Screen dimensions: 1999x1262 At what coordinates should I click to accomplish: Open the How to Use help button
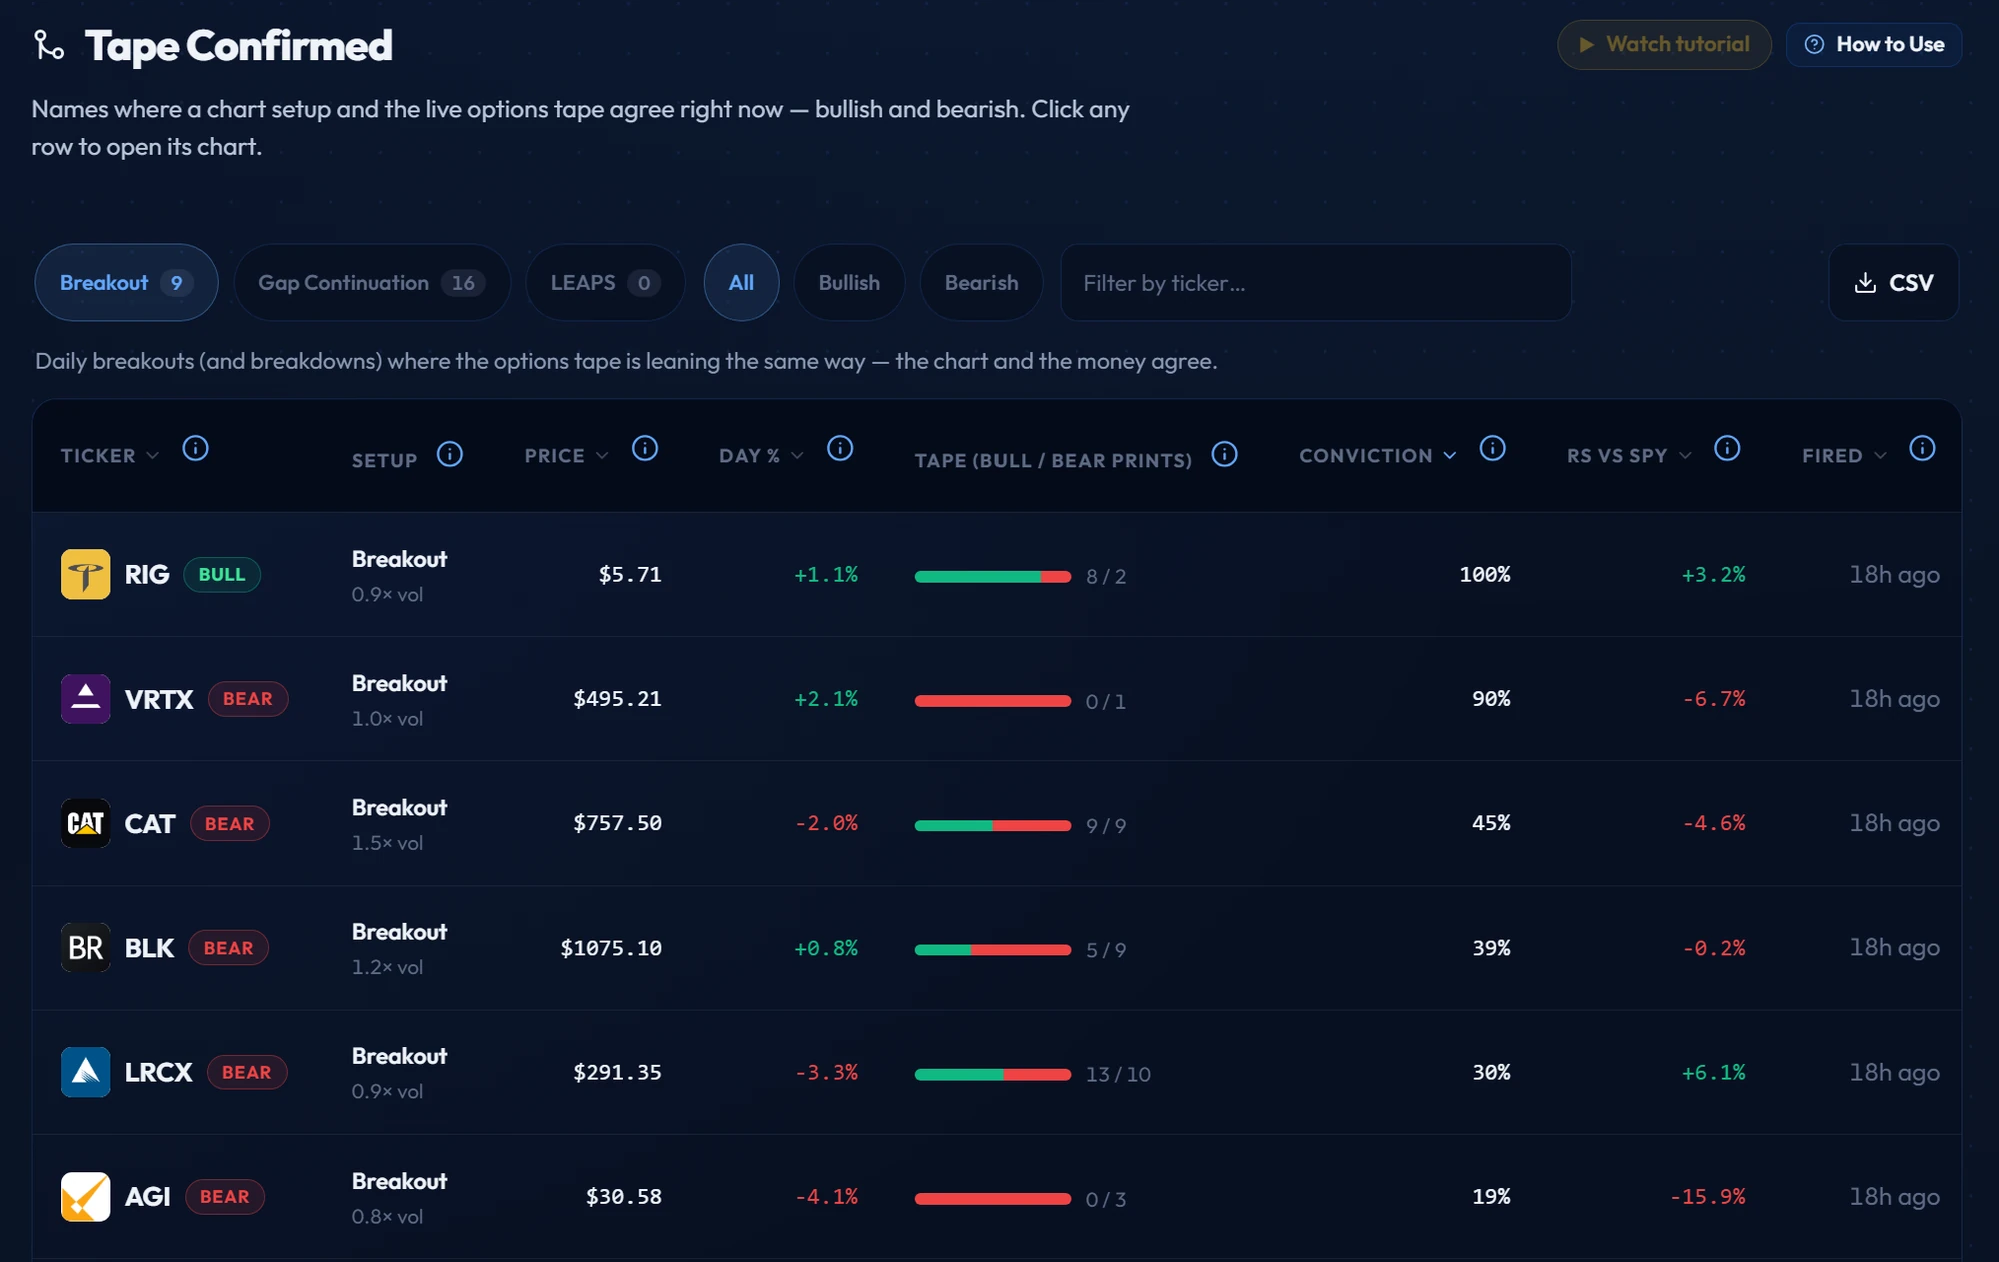pyautogui.click(x=1874, y=45)
